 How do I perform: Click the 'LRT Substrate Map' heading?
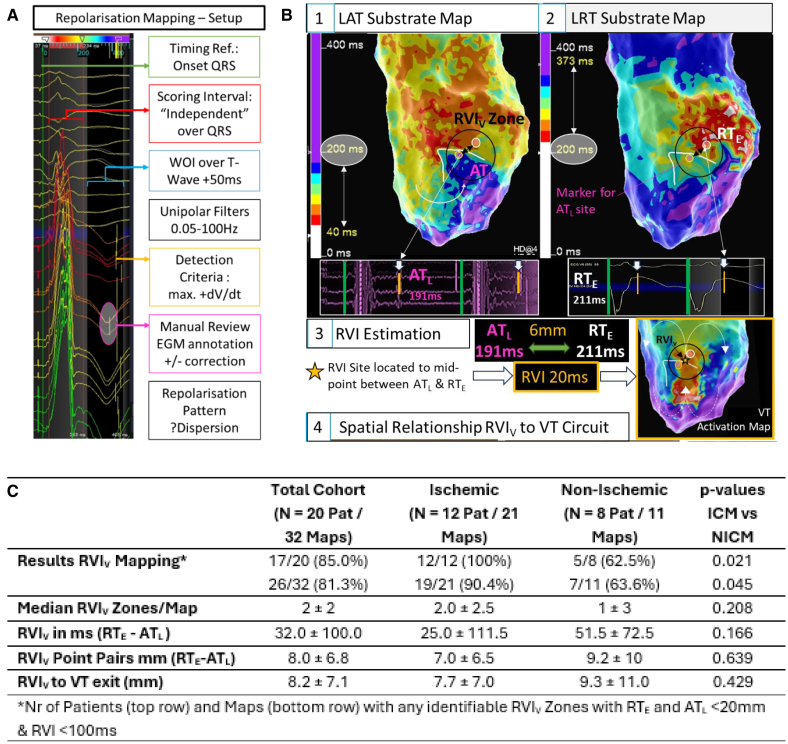pyautogui.click(x=638, y=19)
